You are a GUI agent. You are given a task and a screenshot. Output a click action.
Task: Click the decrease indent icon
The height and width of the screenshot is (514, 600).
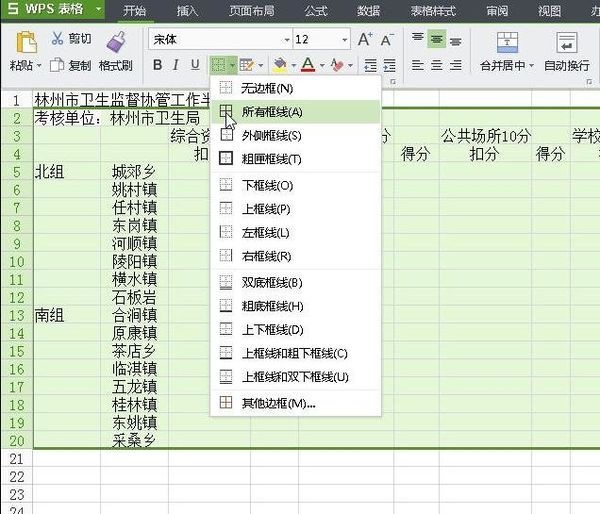370,65
